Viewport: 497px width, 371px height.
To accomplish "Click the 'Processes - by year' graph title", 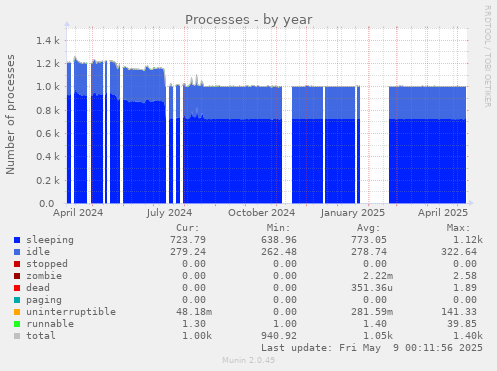I will click(249, 20).
